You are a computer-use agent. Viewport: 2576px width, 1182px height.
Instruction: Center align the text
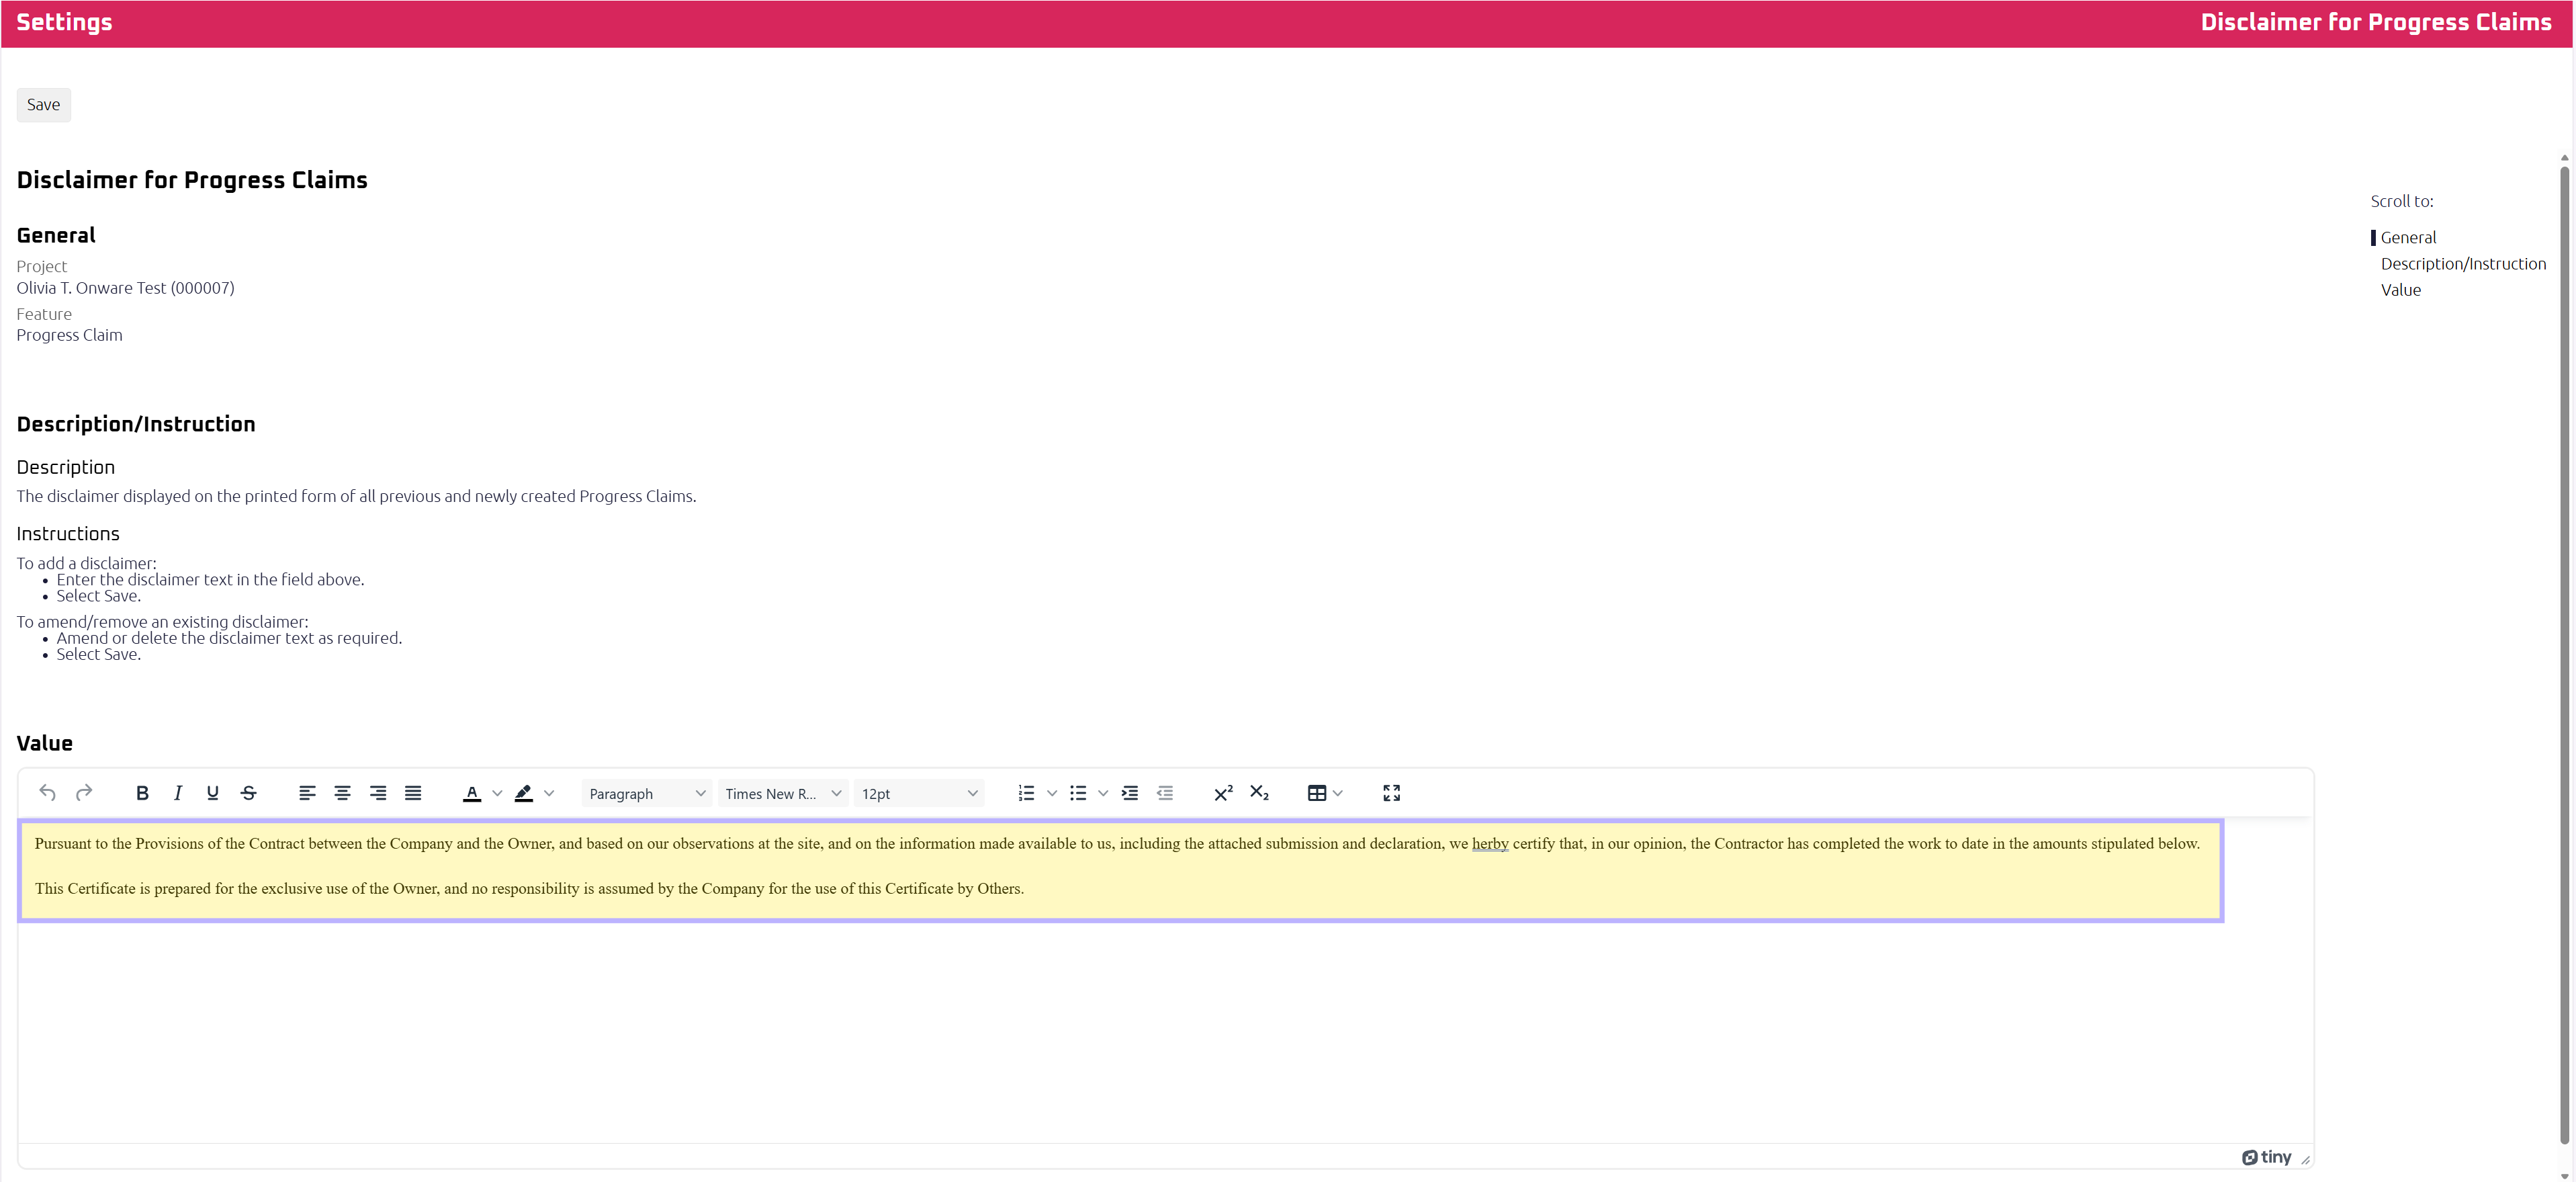[342, 793]
